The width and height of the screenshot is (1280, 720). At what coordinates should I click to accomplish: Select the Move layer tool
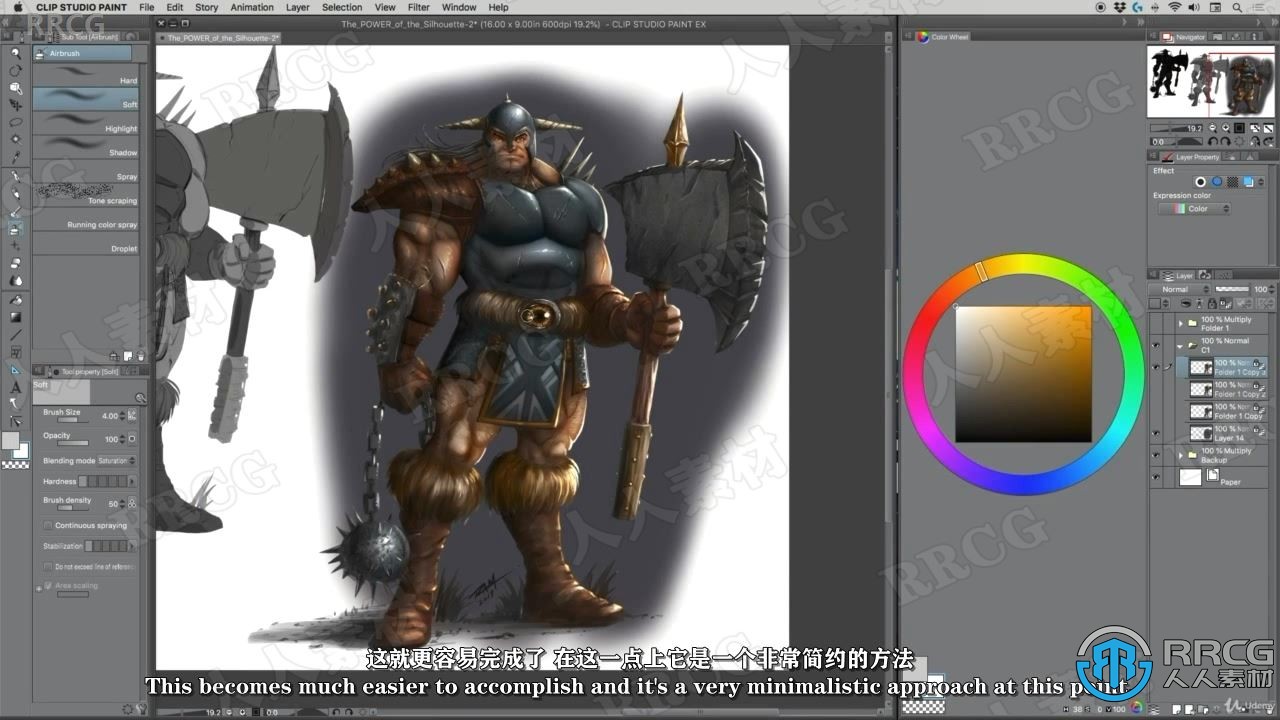[x=15, y=105]
